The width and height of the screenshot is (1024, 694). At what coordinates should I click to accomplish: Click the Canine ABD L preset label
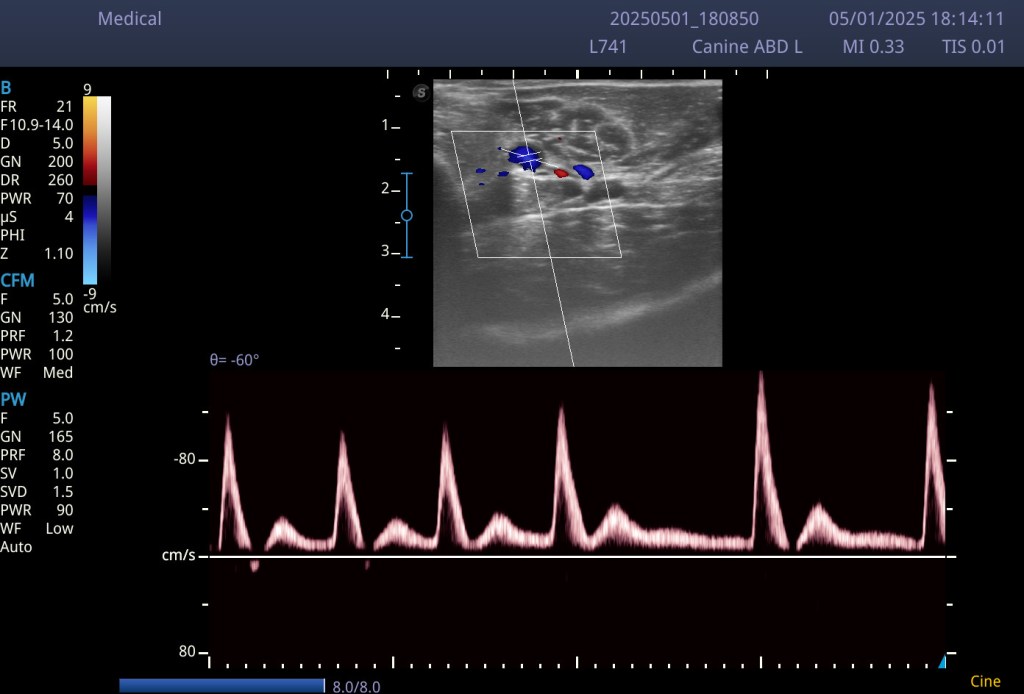(747, 47)
